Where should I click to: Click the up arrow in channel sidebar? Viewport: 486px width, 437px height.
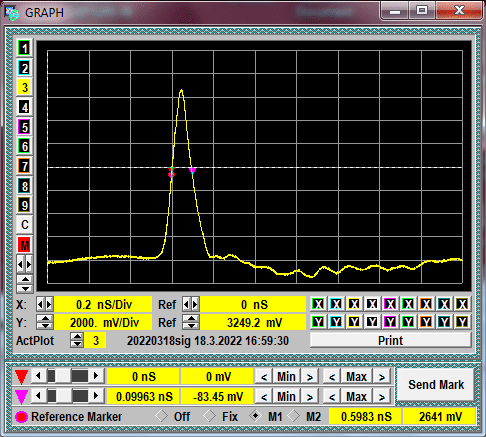click(25, 279)
